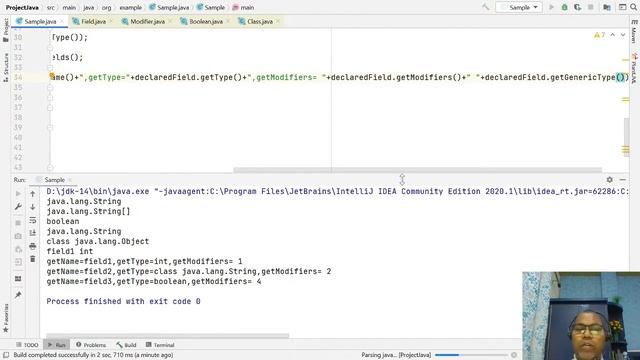Click the Parsing java progress bar
Screen dimensions: 640x360
(x=471, y=355)
